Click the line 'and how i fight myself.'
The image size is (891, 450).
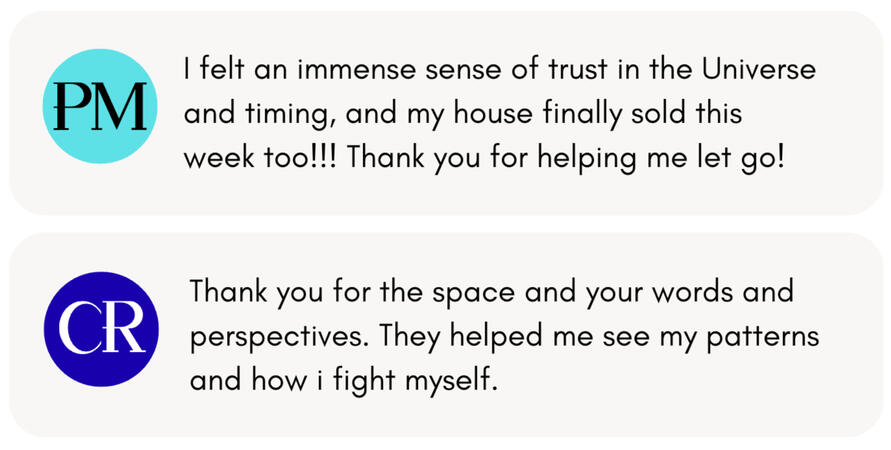pyautogui.click(x=344, y=381)
